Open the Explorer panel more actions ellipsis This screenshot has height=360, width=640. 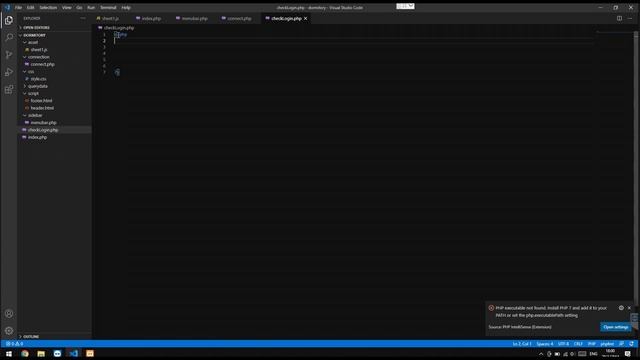[x=83, y=18]
